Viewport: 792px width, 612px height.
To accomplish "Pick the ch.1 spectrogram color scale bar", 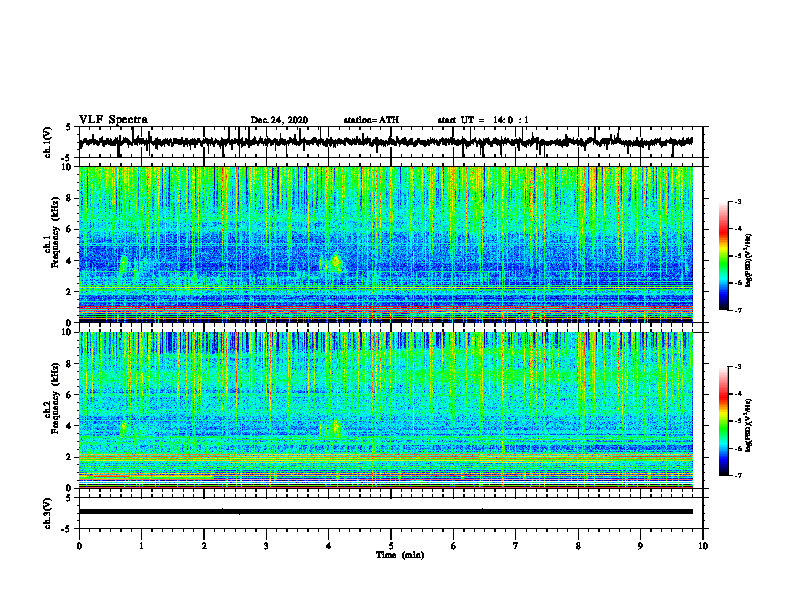I will point(723,256).
